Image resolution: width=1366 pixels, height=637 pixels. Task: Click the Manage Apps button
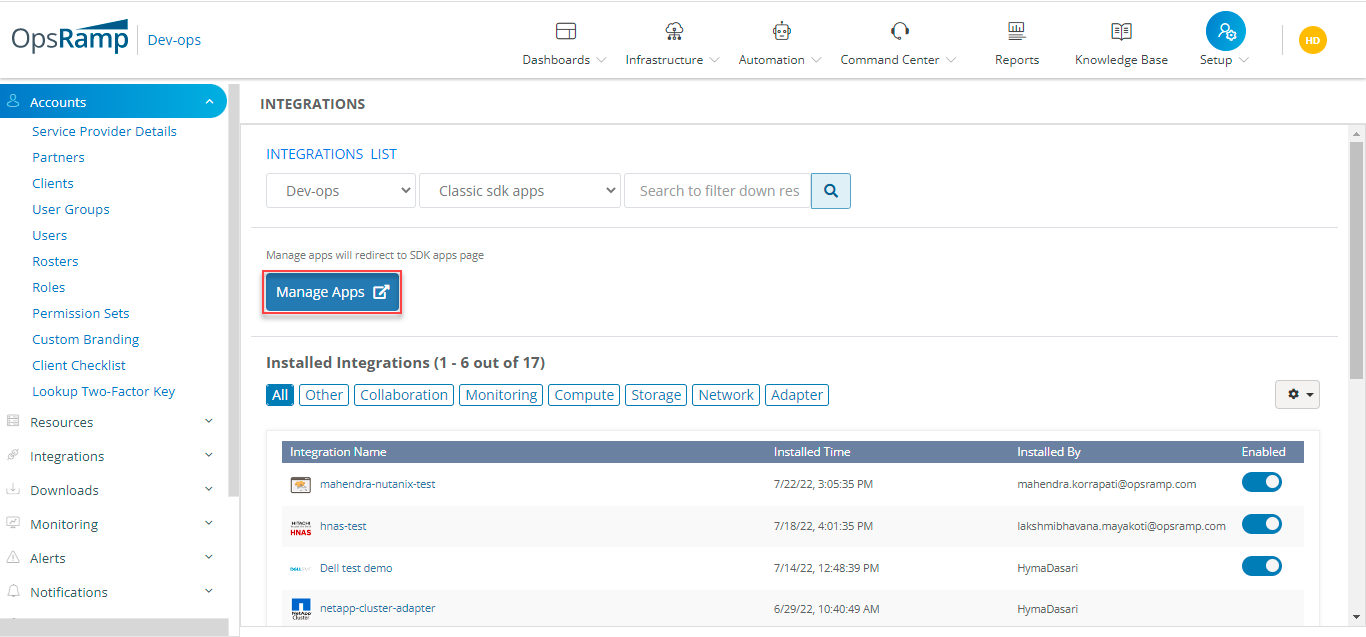[x=332, y=293]
